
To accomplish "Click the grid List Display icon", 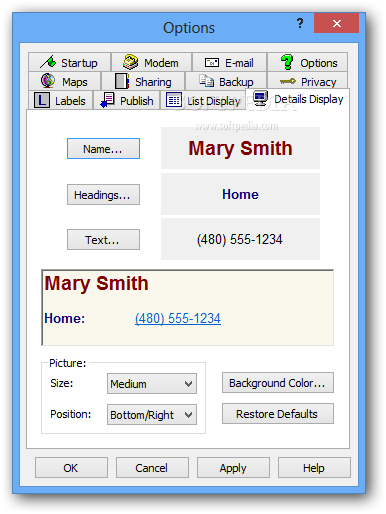I will tap(174, 100).
